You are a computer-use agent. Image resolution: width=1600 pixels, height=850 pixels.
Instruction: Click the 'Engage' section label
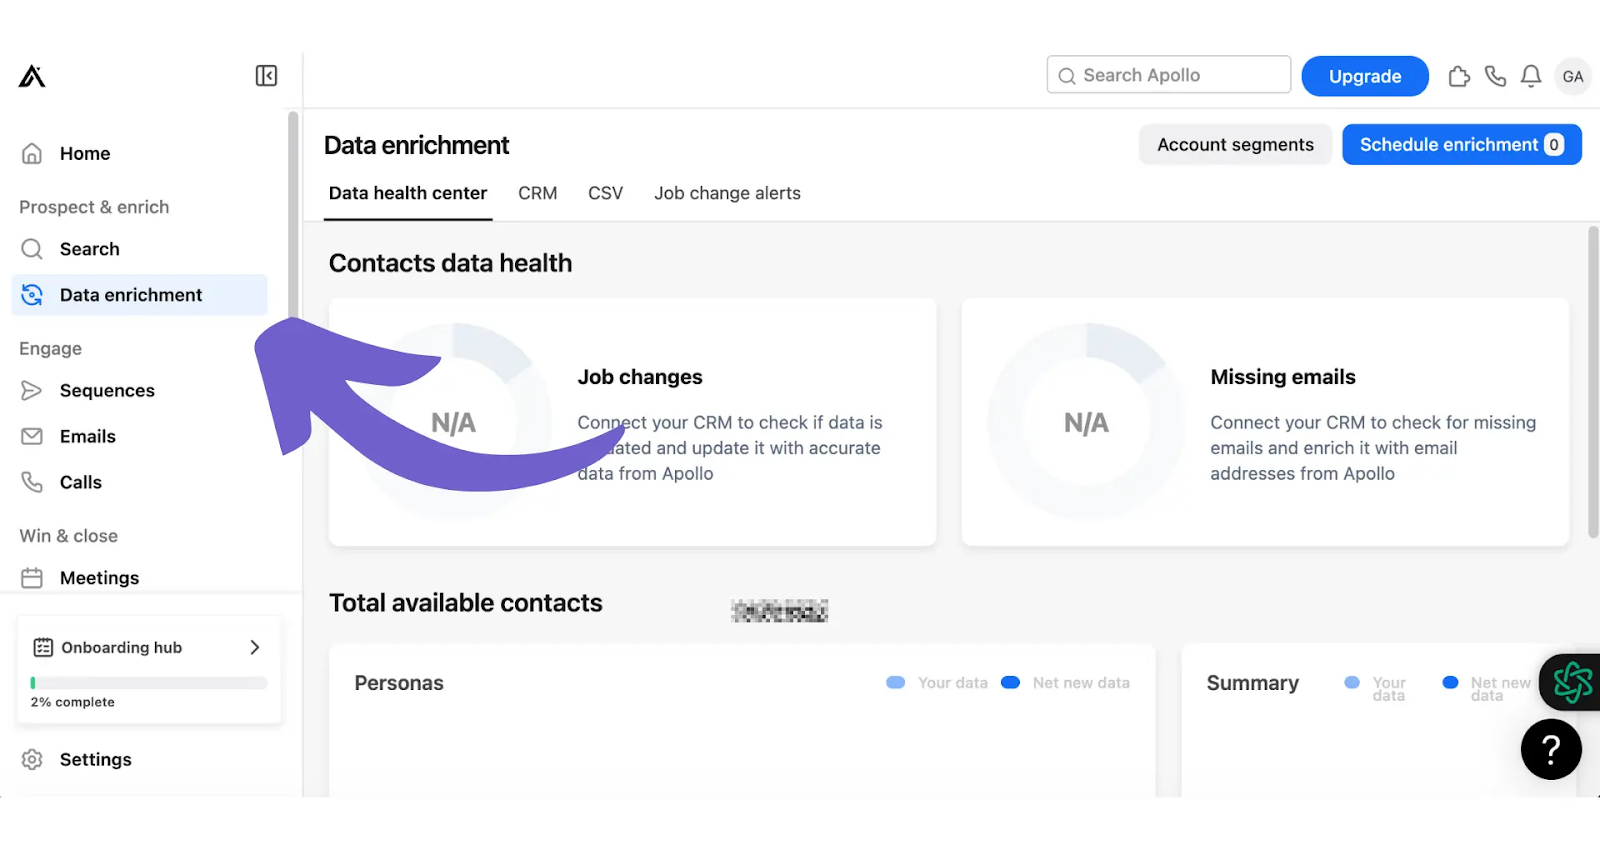(51, 349)
